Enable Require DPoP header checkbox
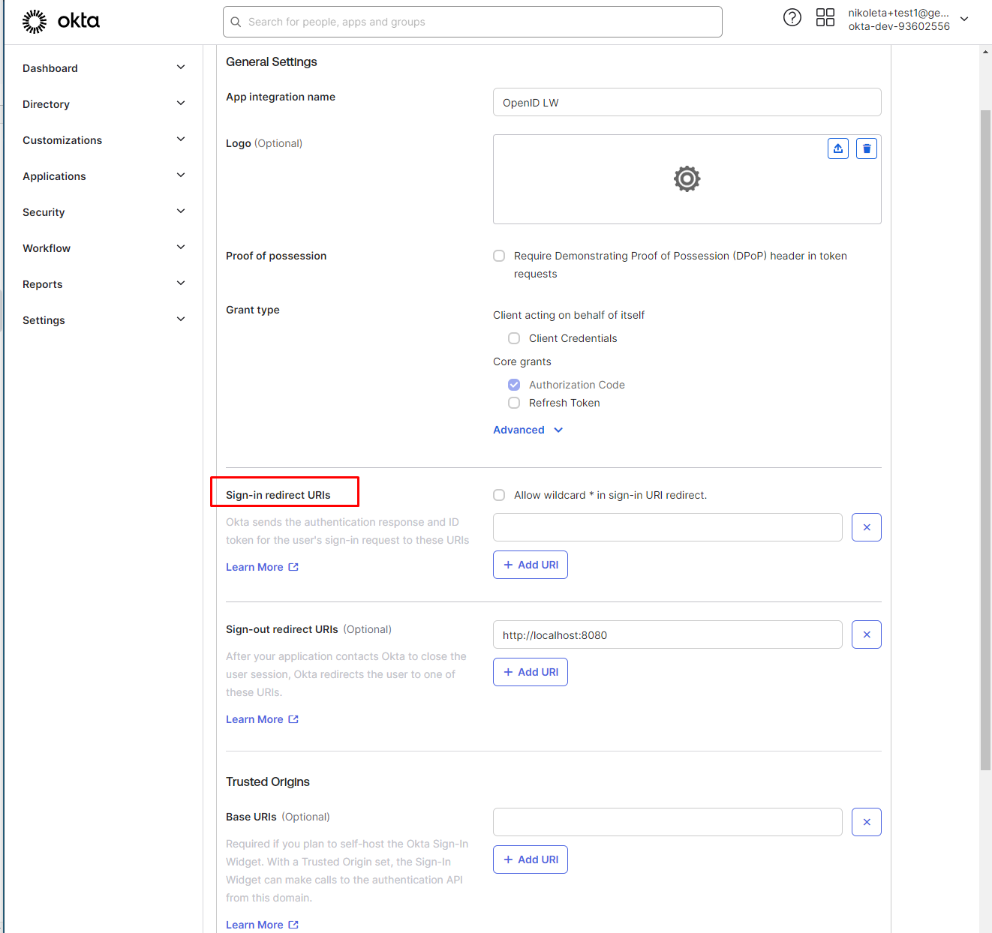Viewport: 992px width, 933px height. (x=499, y=256)
